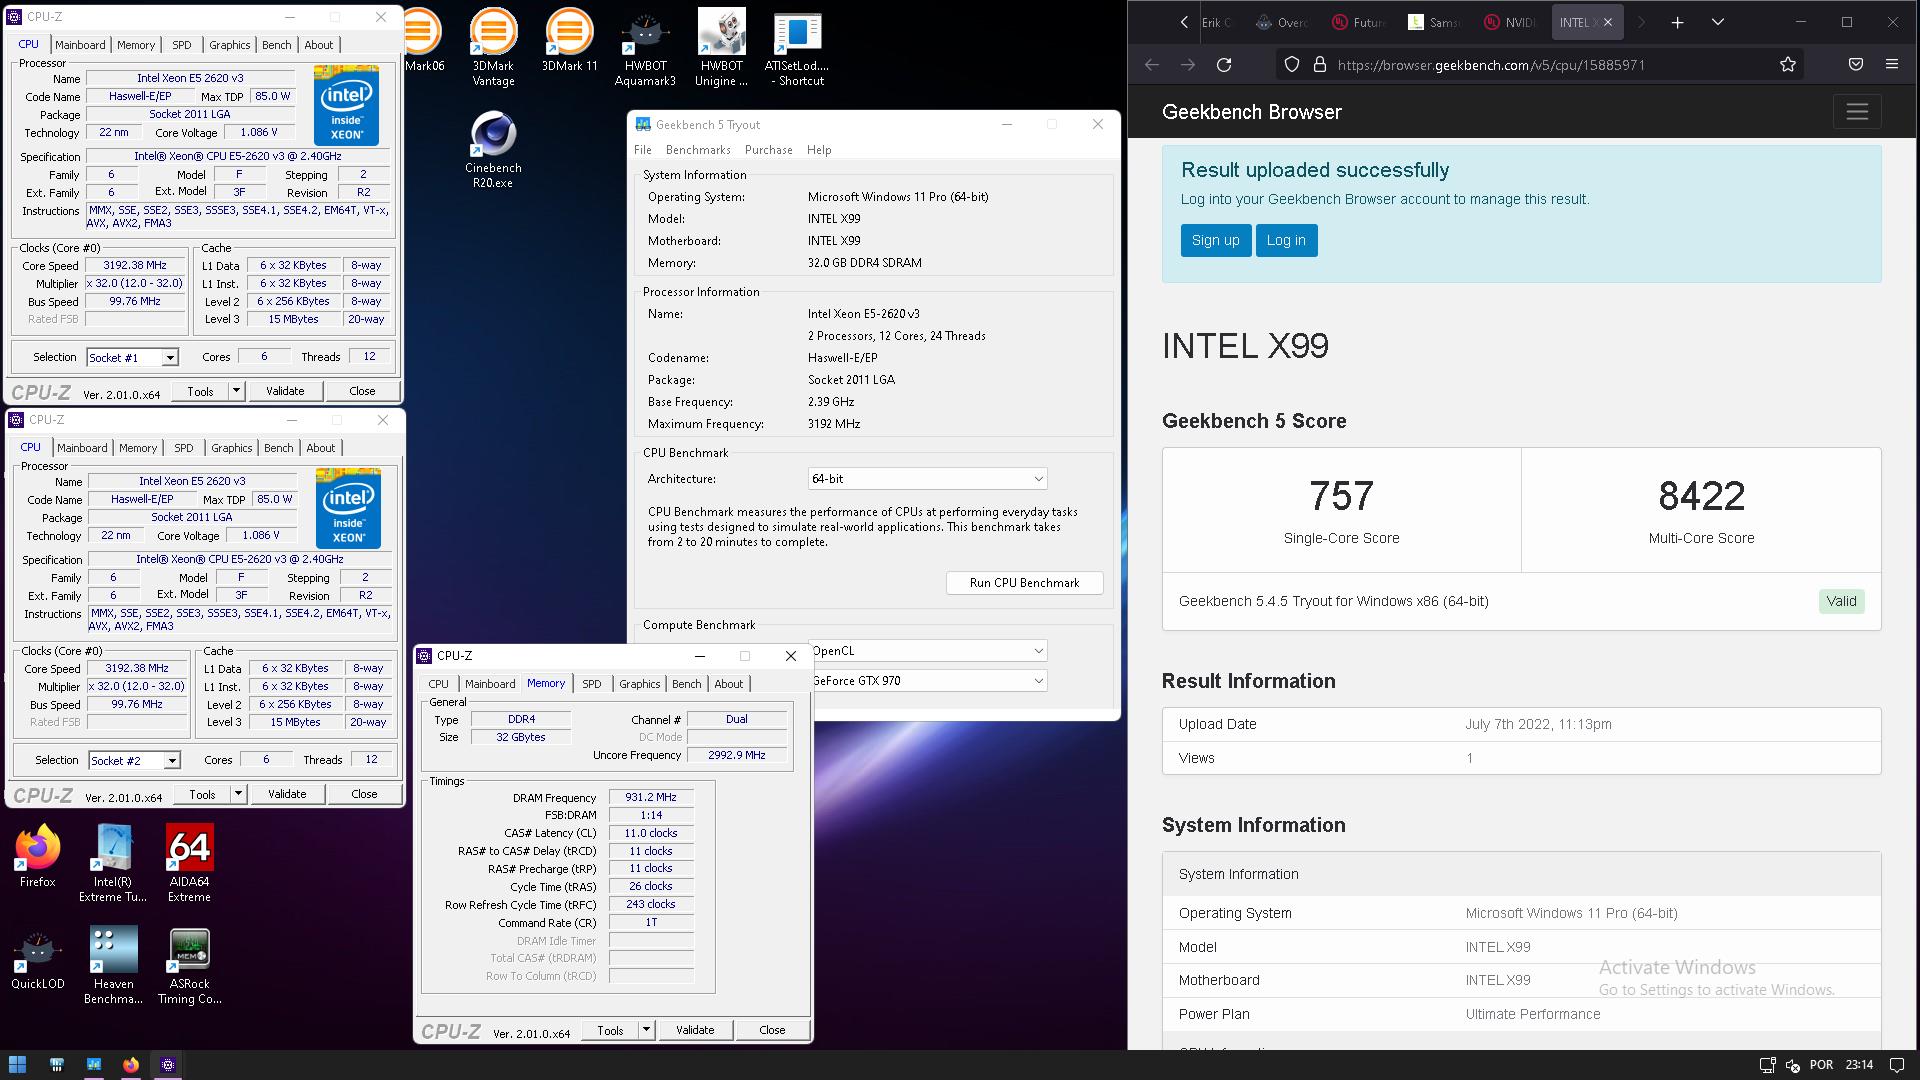Open Cinebench R20.exe desktop icon
The width and height of the screenshot is (1920, 1080).
coord(493,150)
